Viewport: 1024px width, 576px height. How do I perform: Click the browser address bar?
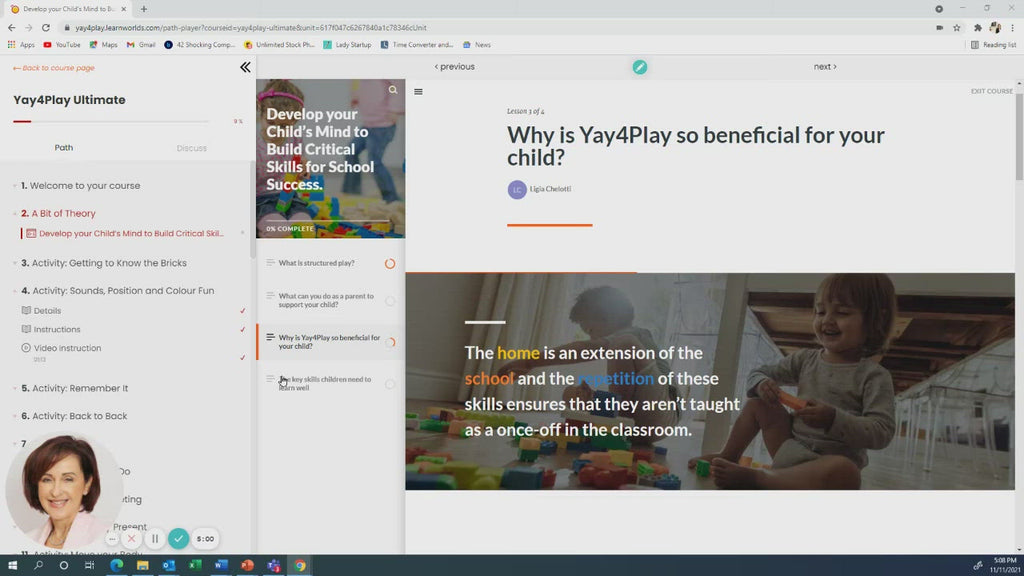point(496,27)
